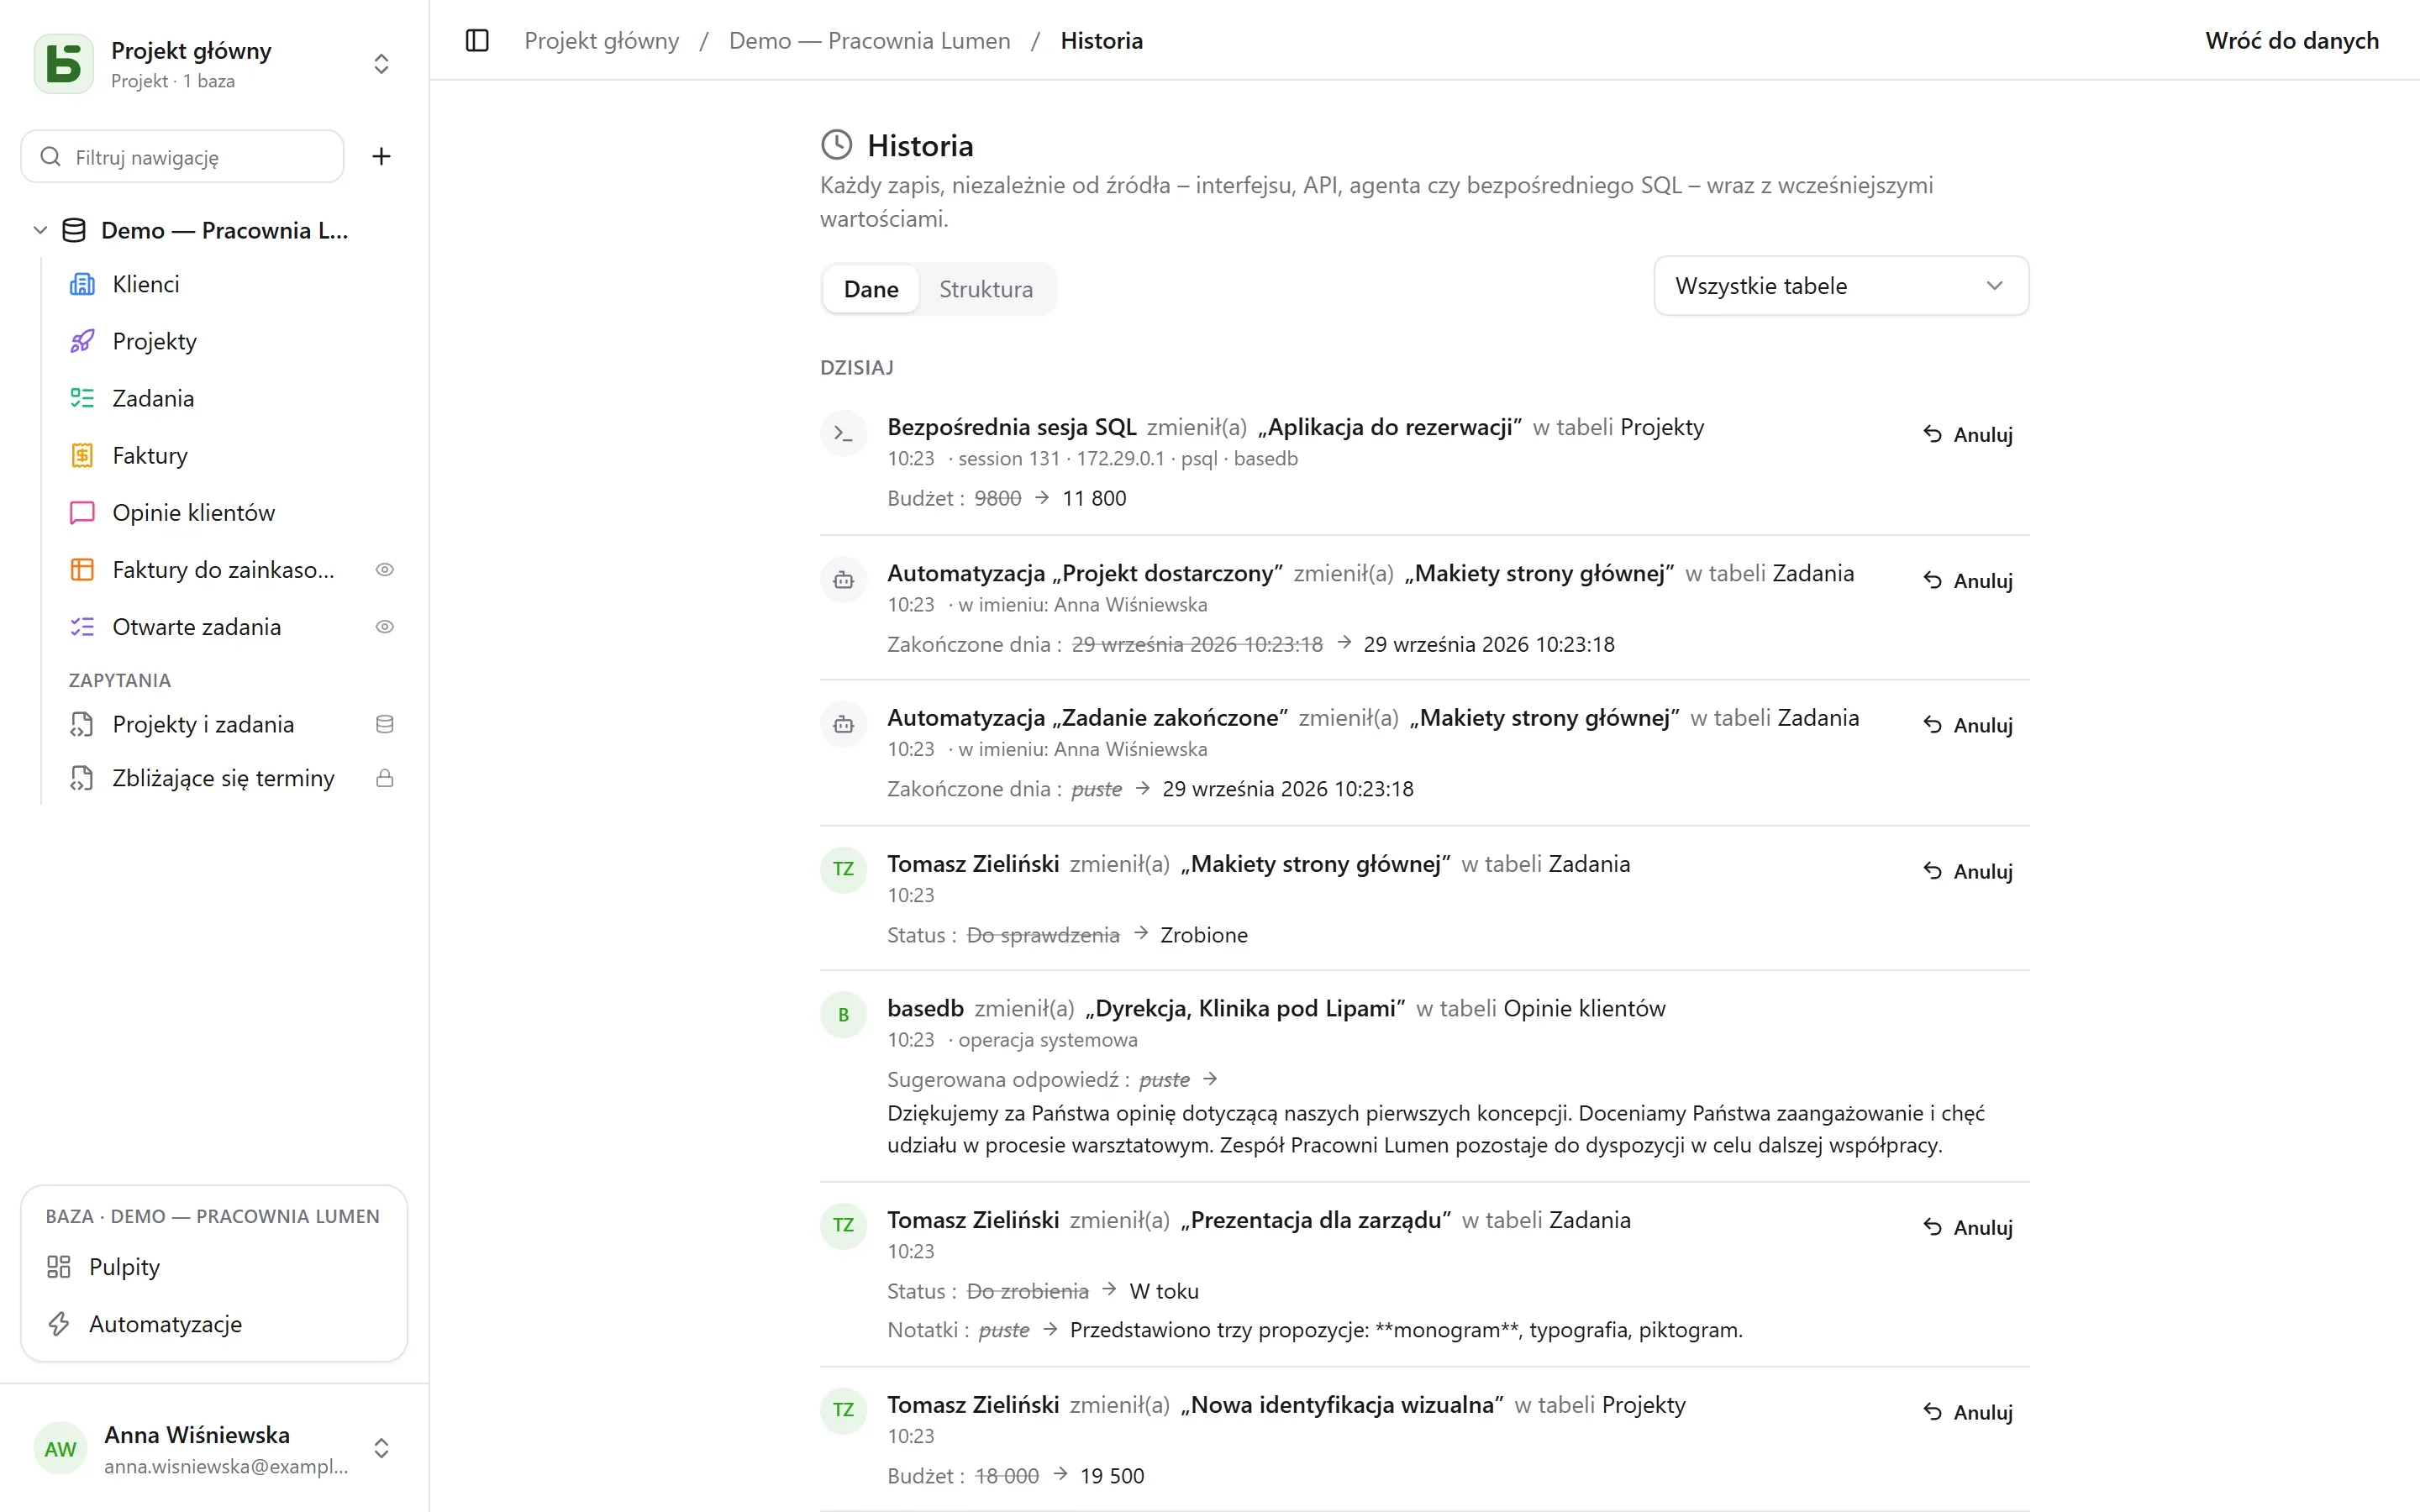This screenshot has width=2420, height=1512.
Task: Collapse the Demo — Pracownia L... database tree
Action: (40, 230)
